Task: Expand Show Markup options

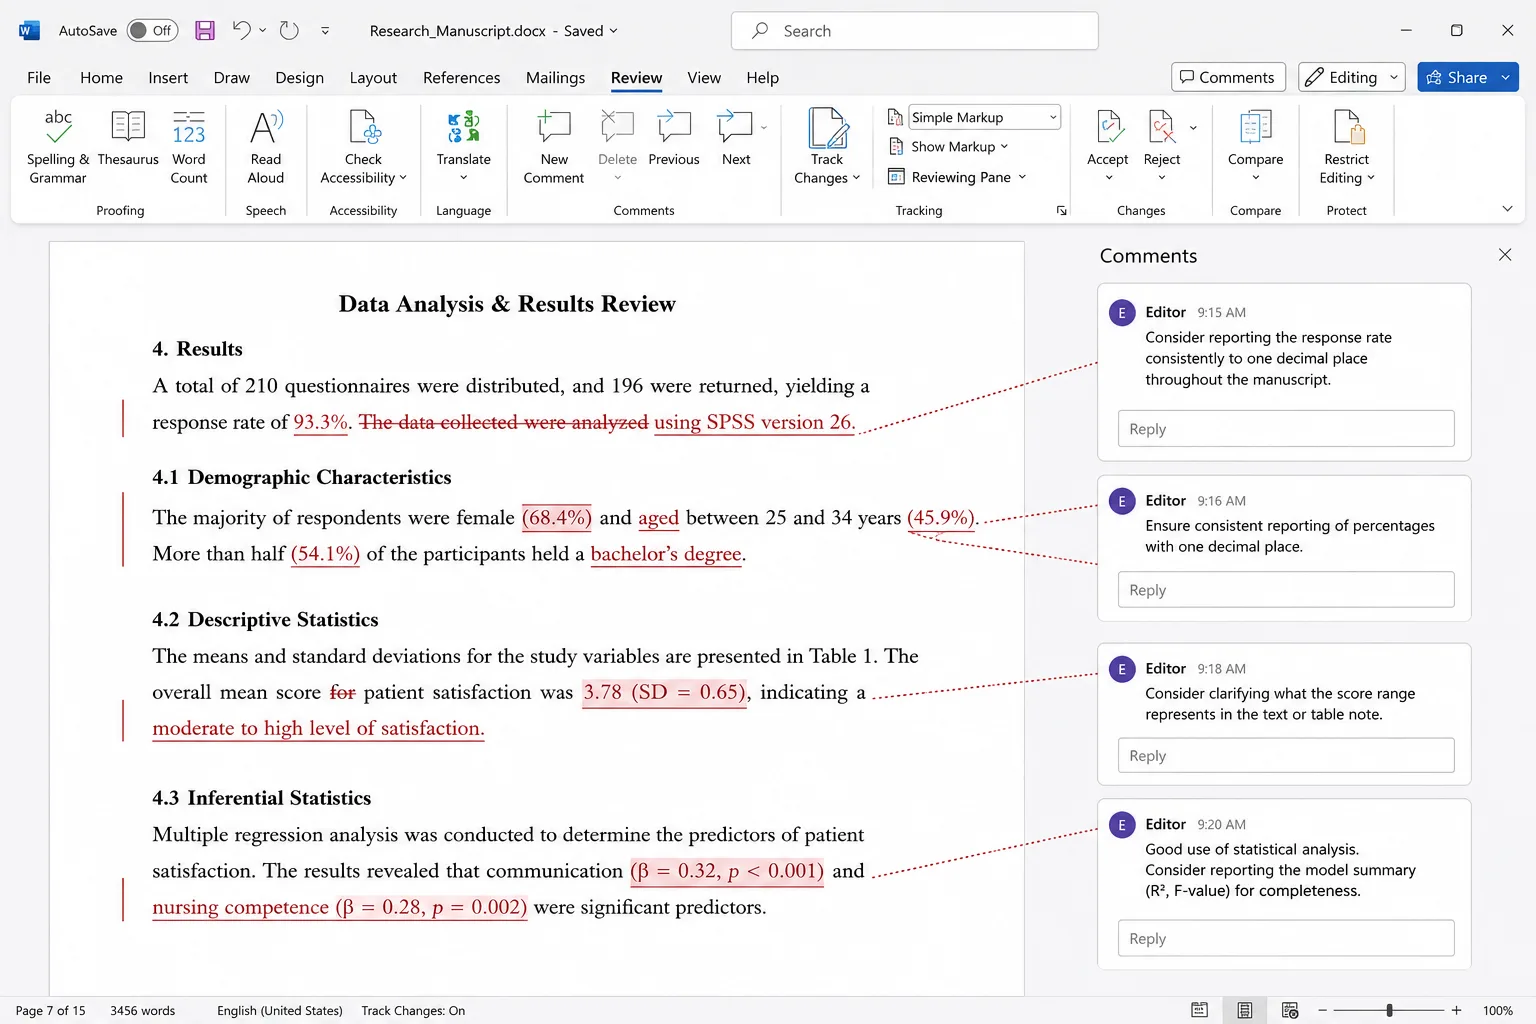Action: (x=949, y=146)
